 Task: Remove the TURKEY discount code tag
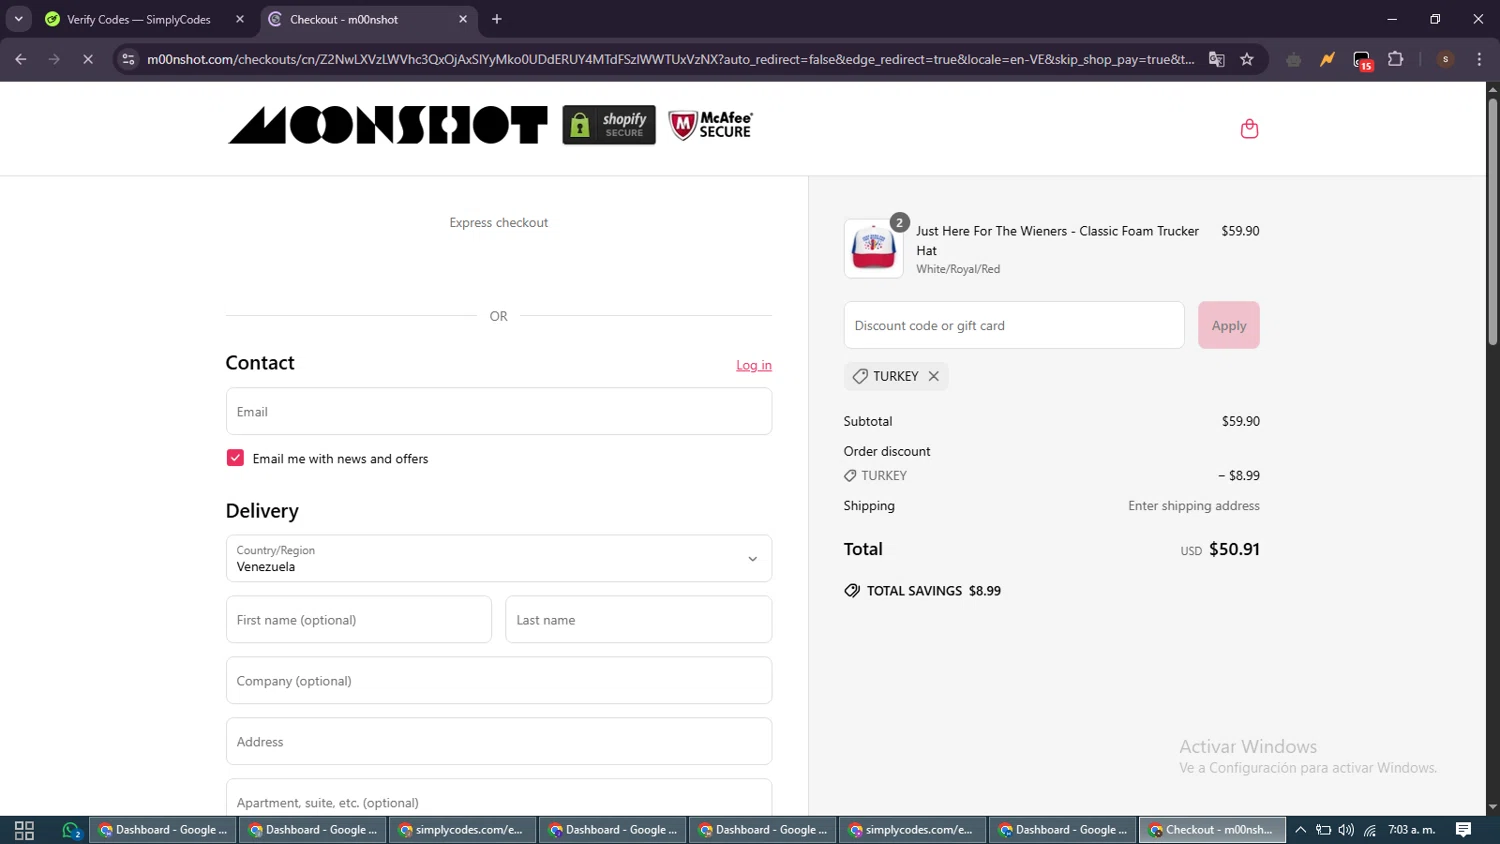point(933,376)
